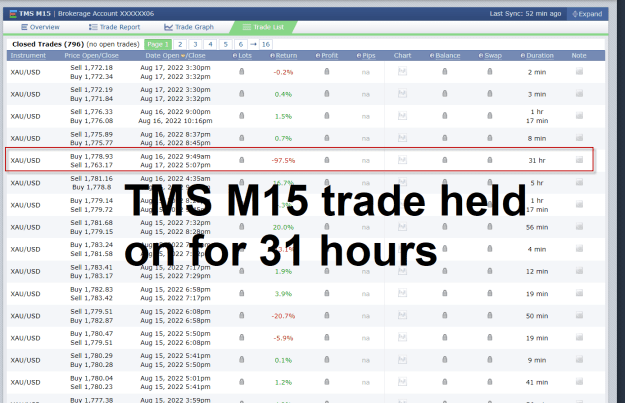Open note icon for the 50 min trade
625x403 pixels.
[x=580, y=316]
